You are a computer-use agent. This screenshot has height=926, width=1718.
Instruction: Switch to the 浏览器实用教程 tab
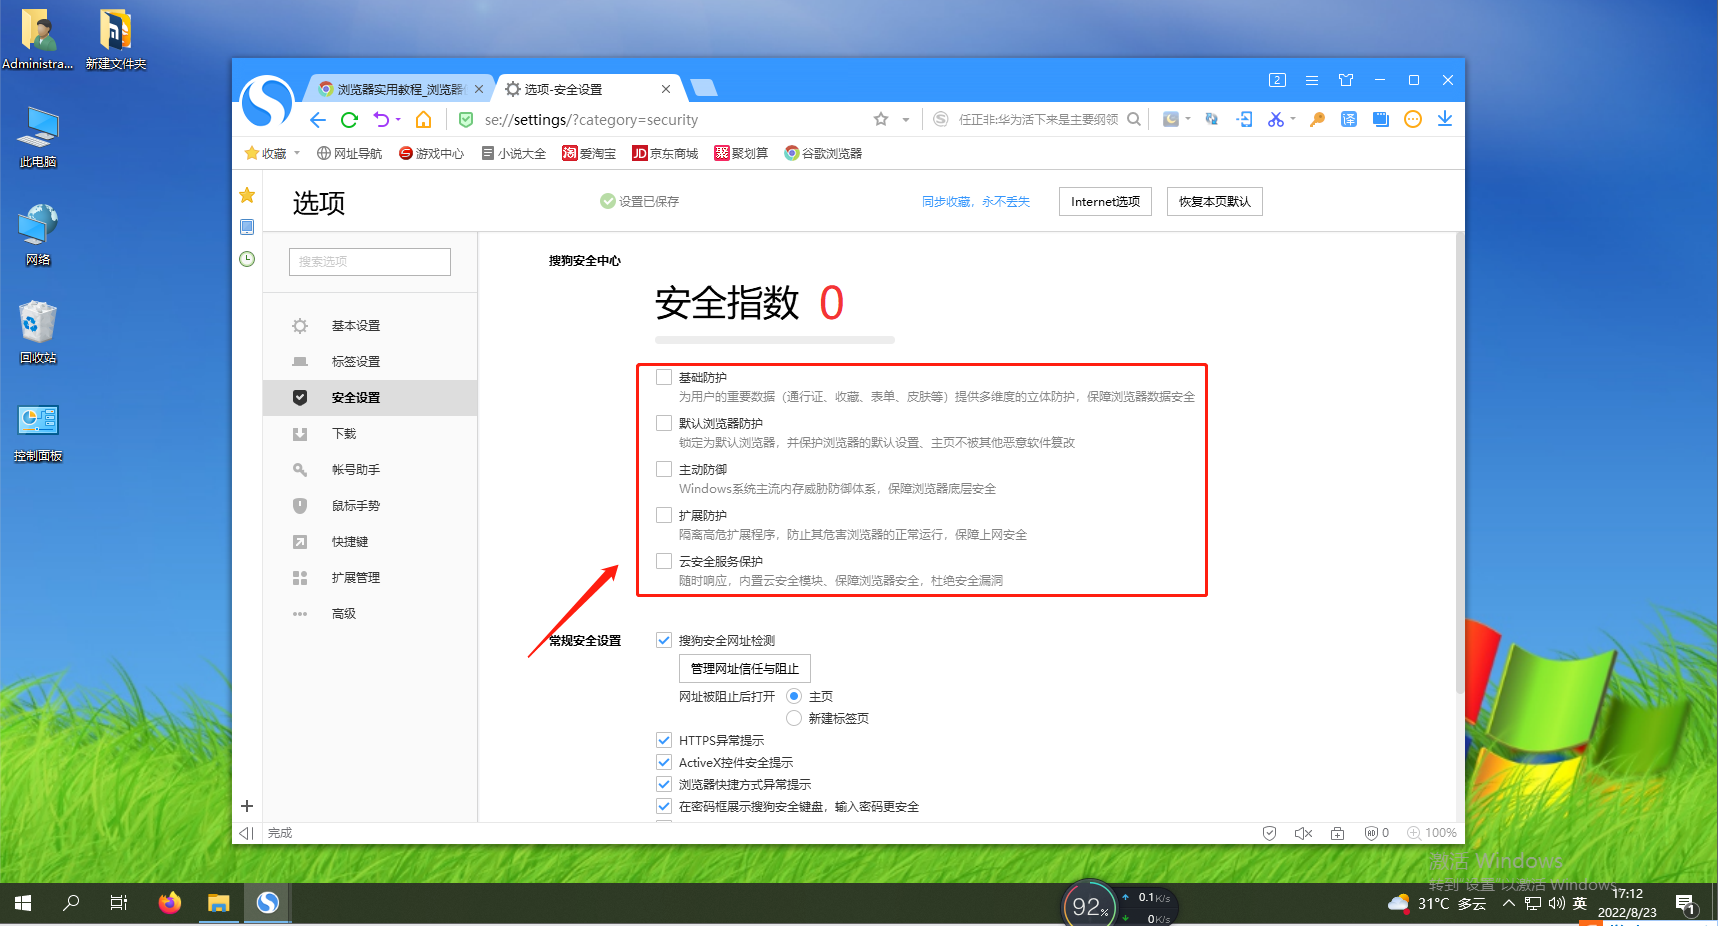(x=400, y=89)
